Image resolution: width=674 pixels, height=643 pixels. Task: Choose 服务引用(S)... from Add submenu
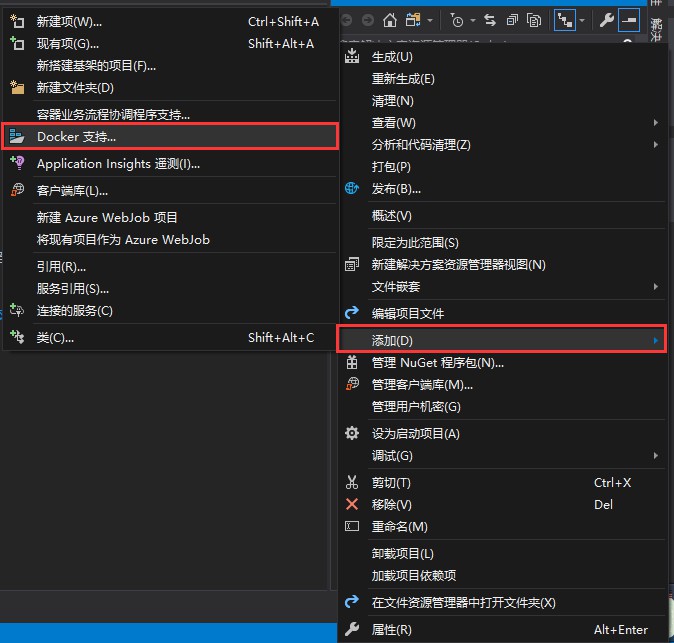tap(170, 289)
